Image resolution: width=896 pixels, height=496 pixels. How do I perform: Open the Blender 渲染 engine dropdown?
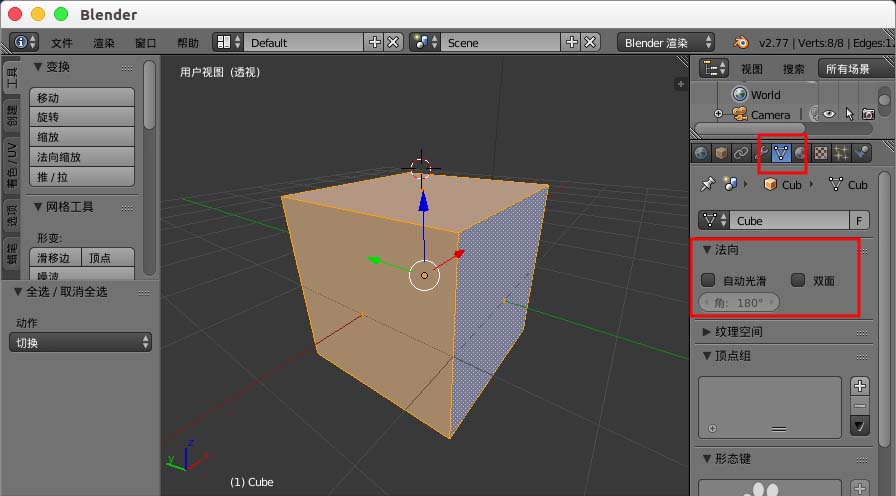[666, 42]
